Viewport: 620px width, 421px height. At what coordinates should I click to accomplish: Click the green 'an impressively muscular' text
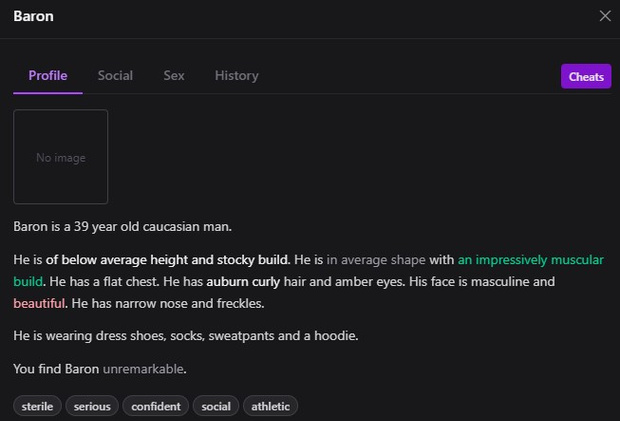click(530, 260)
